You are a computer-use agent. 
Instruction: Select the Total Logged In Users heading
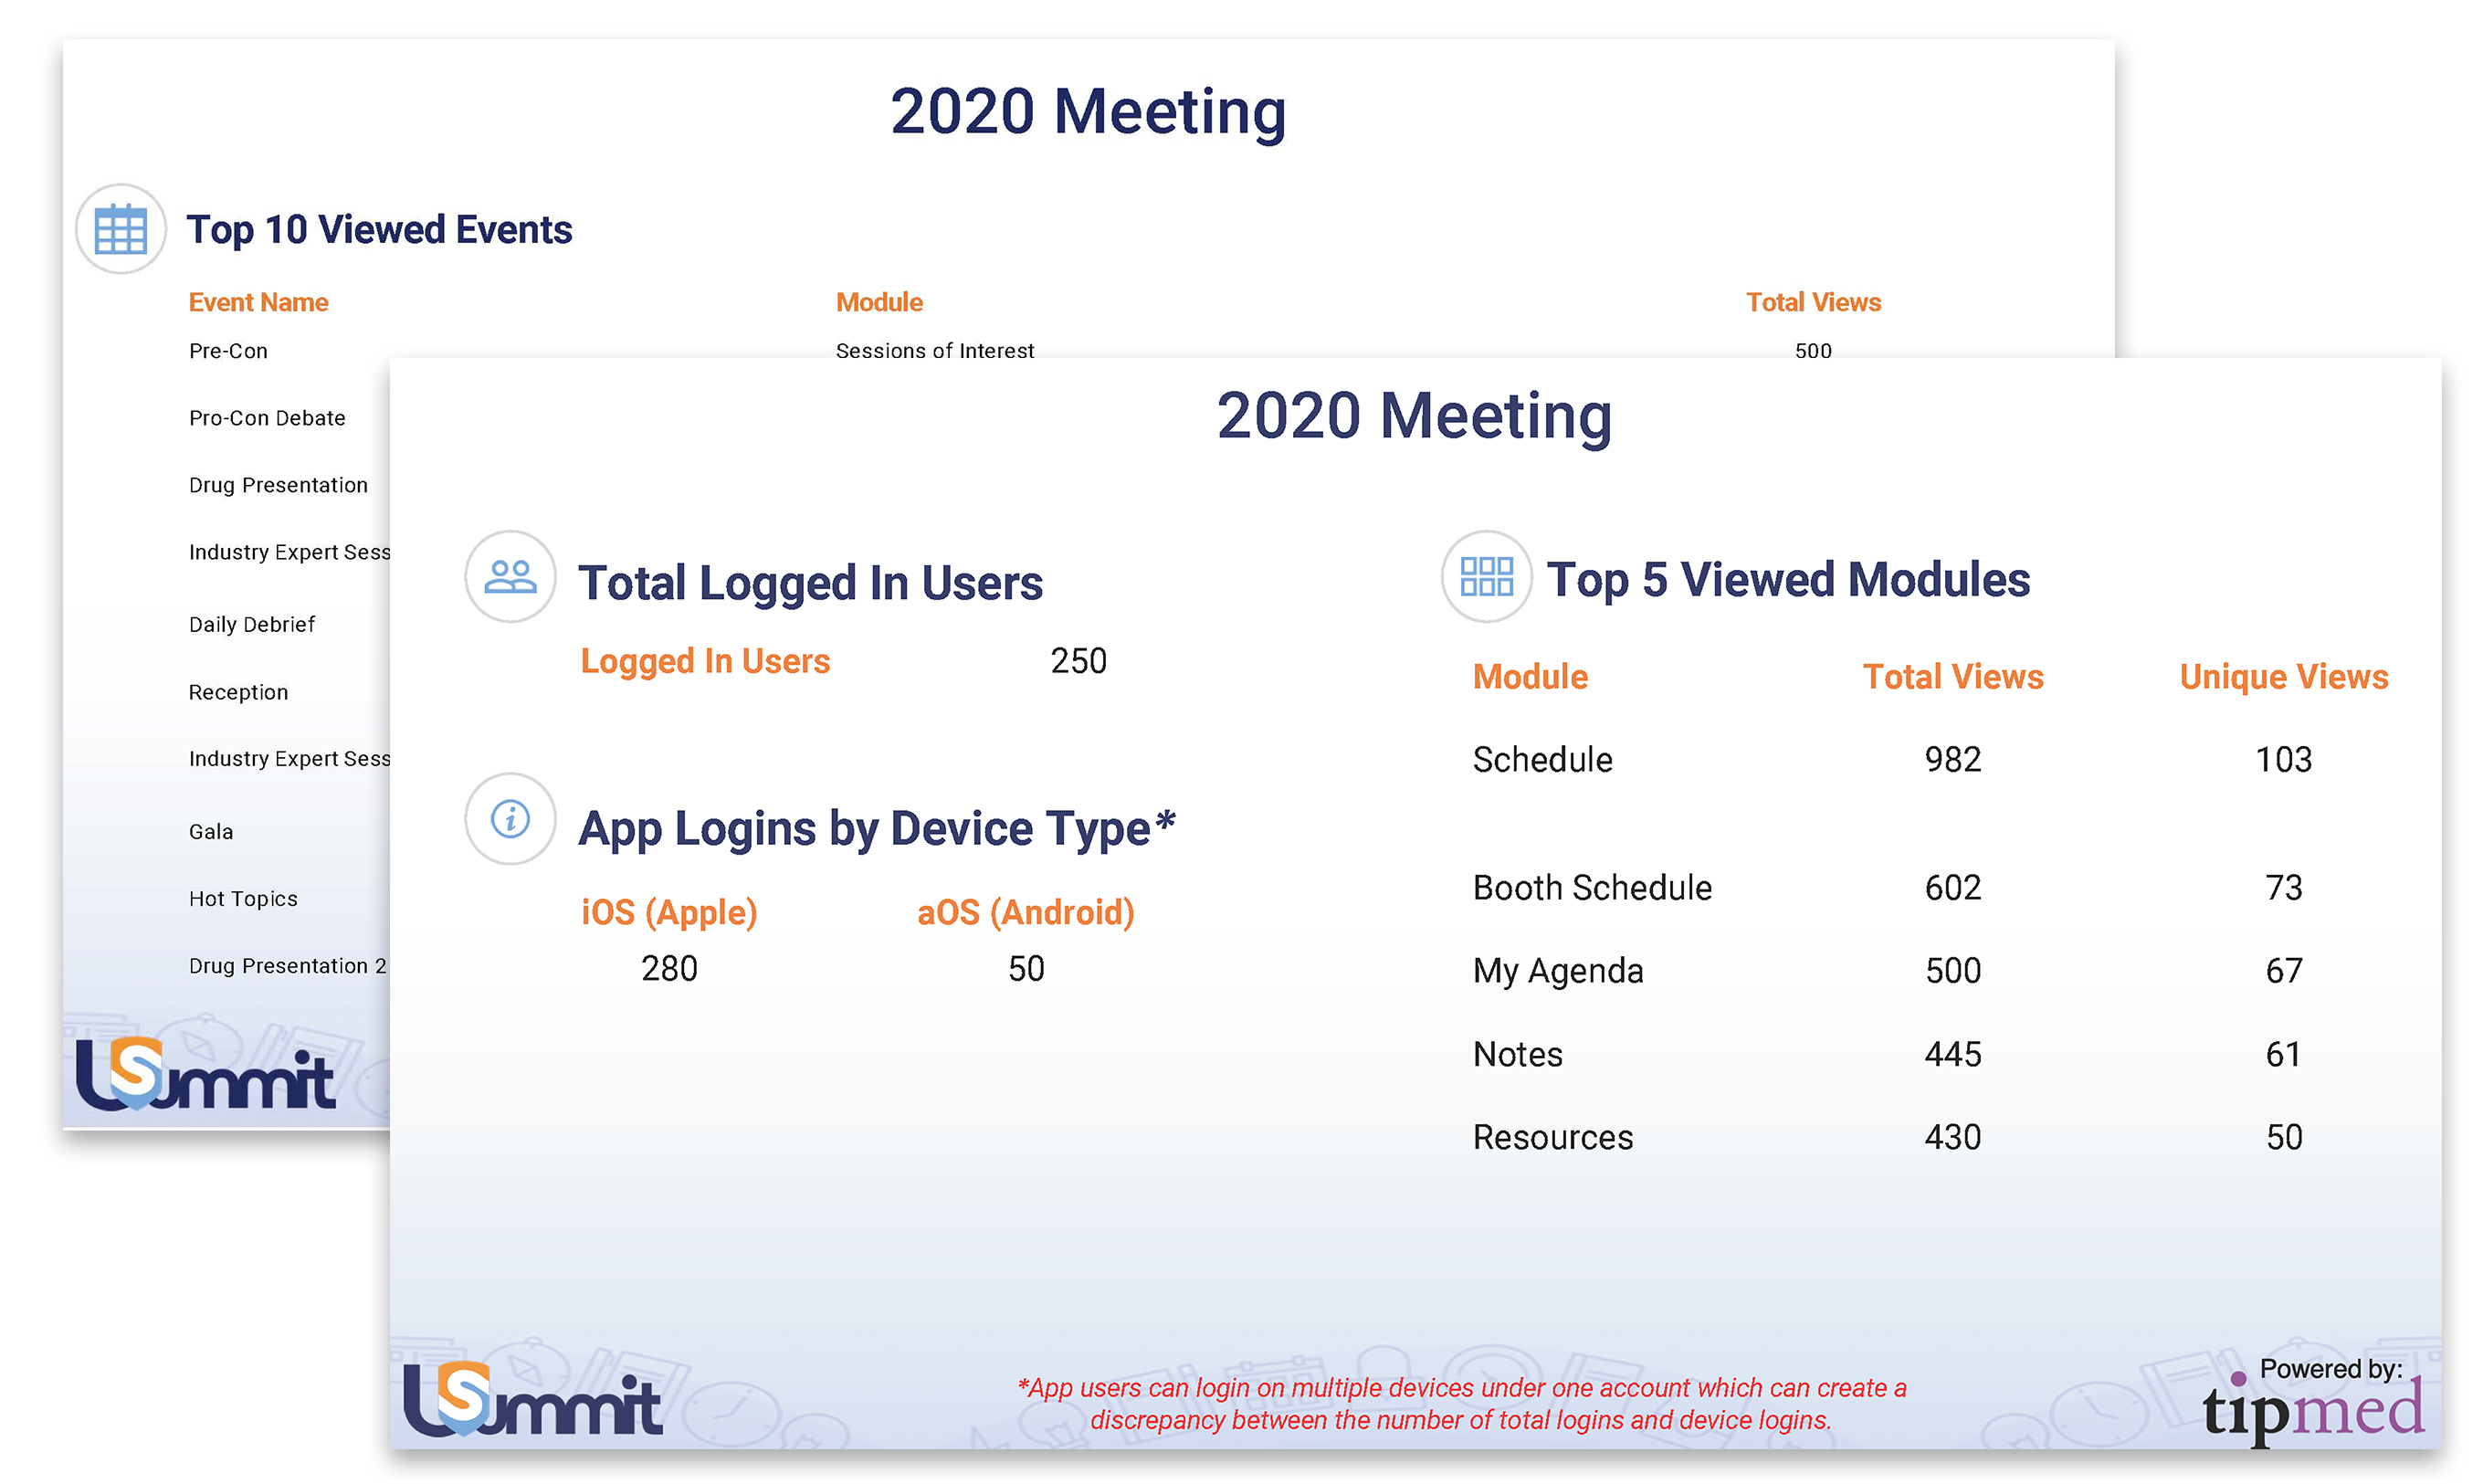810,583
